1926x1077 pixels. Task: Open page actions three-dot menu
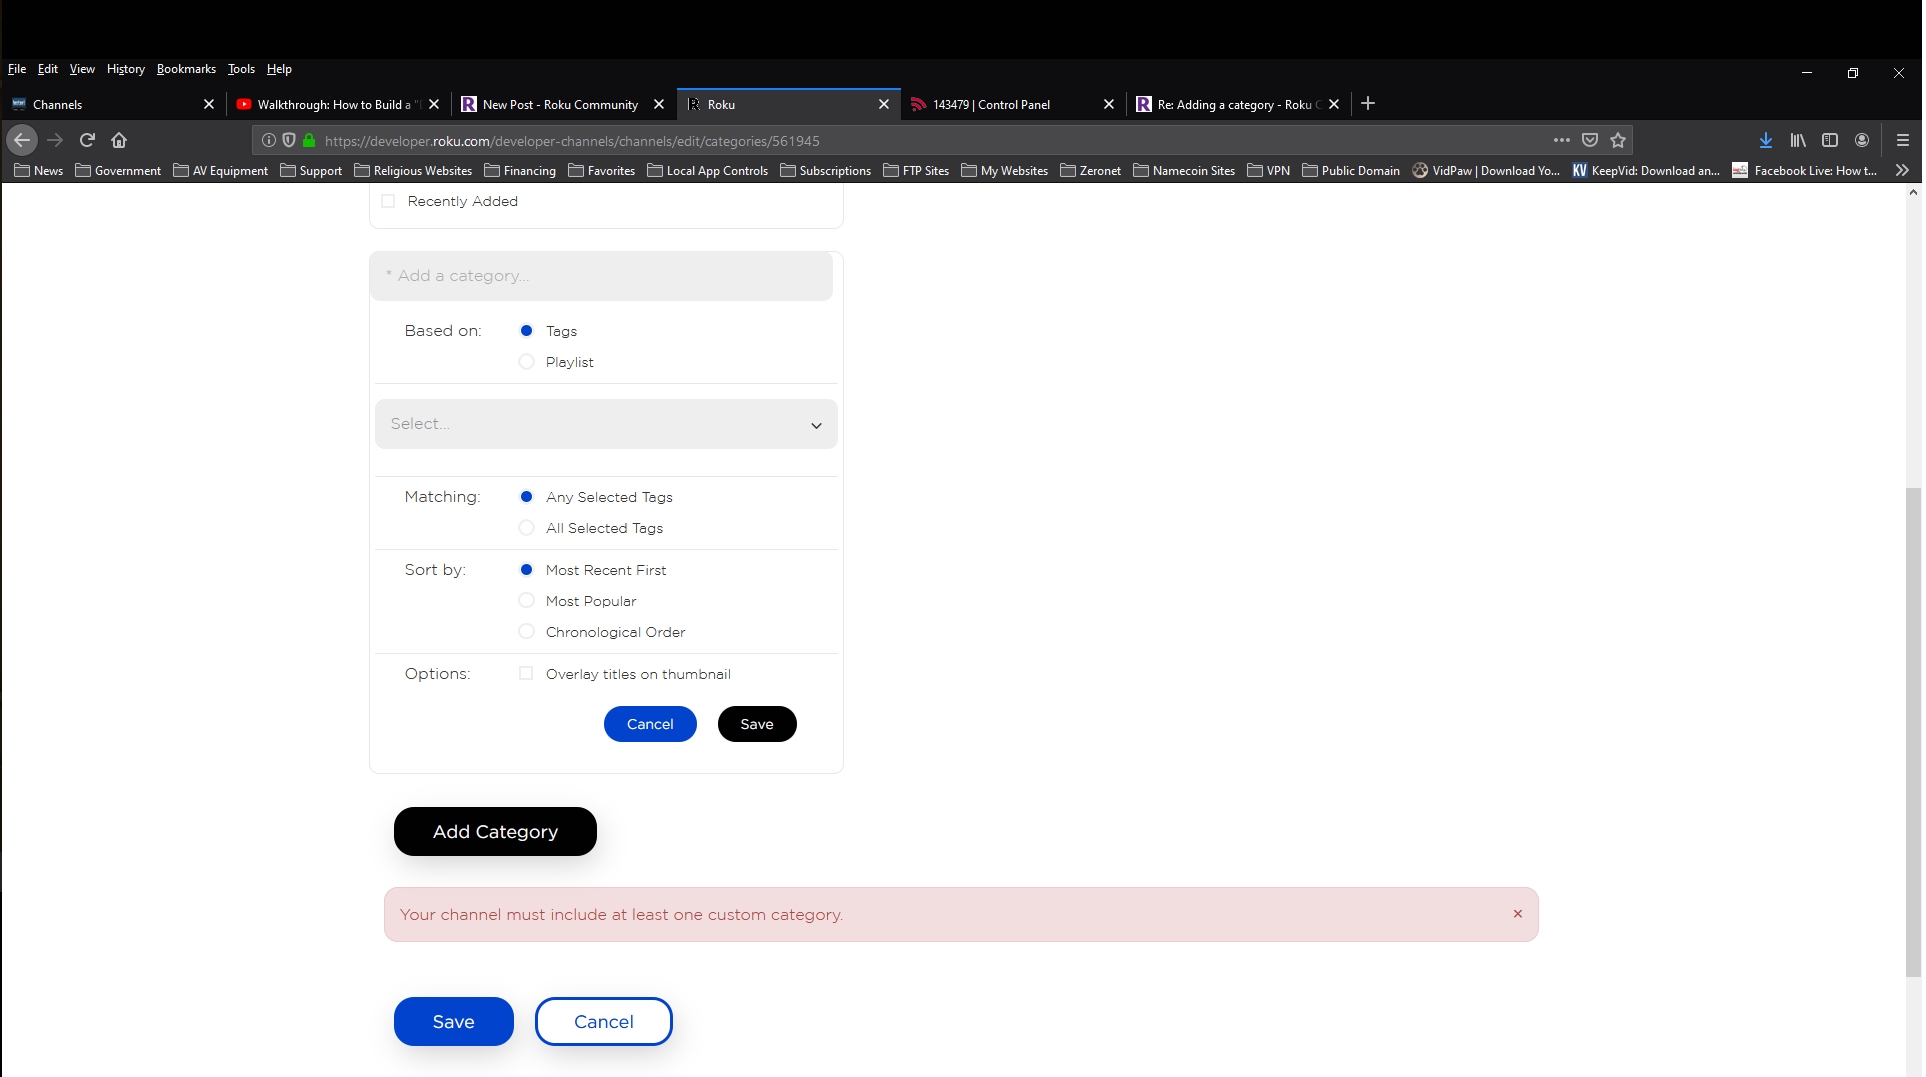(1562, 140)
